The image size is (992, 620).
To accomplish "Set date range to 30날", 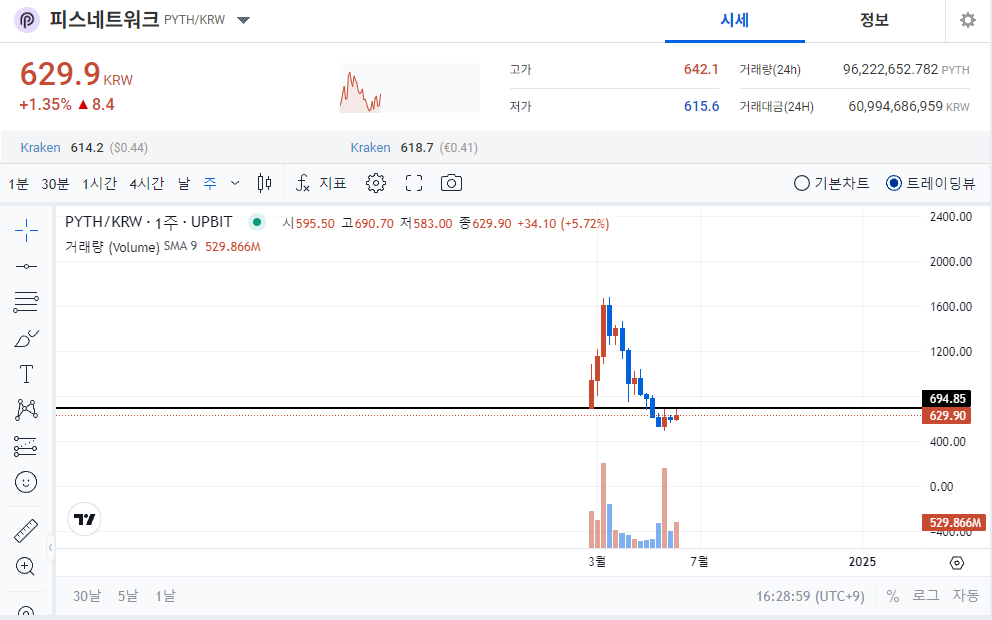I will 87,596.
